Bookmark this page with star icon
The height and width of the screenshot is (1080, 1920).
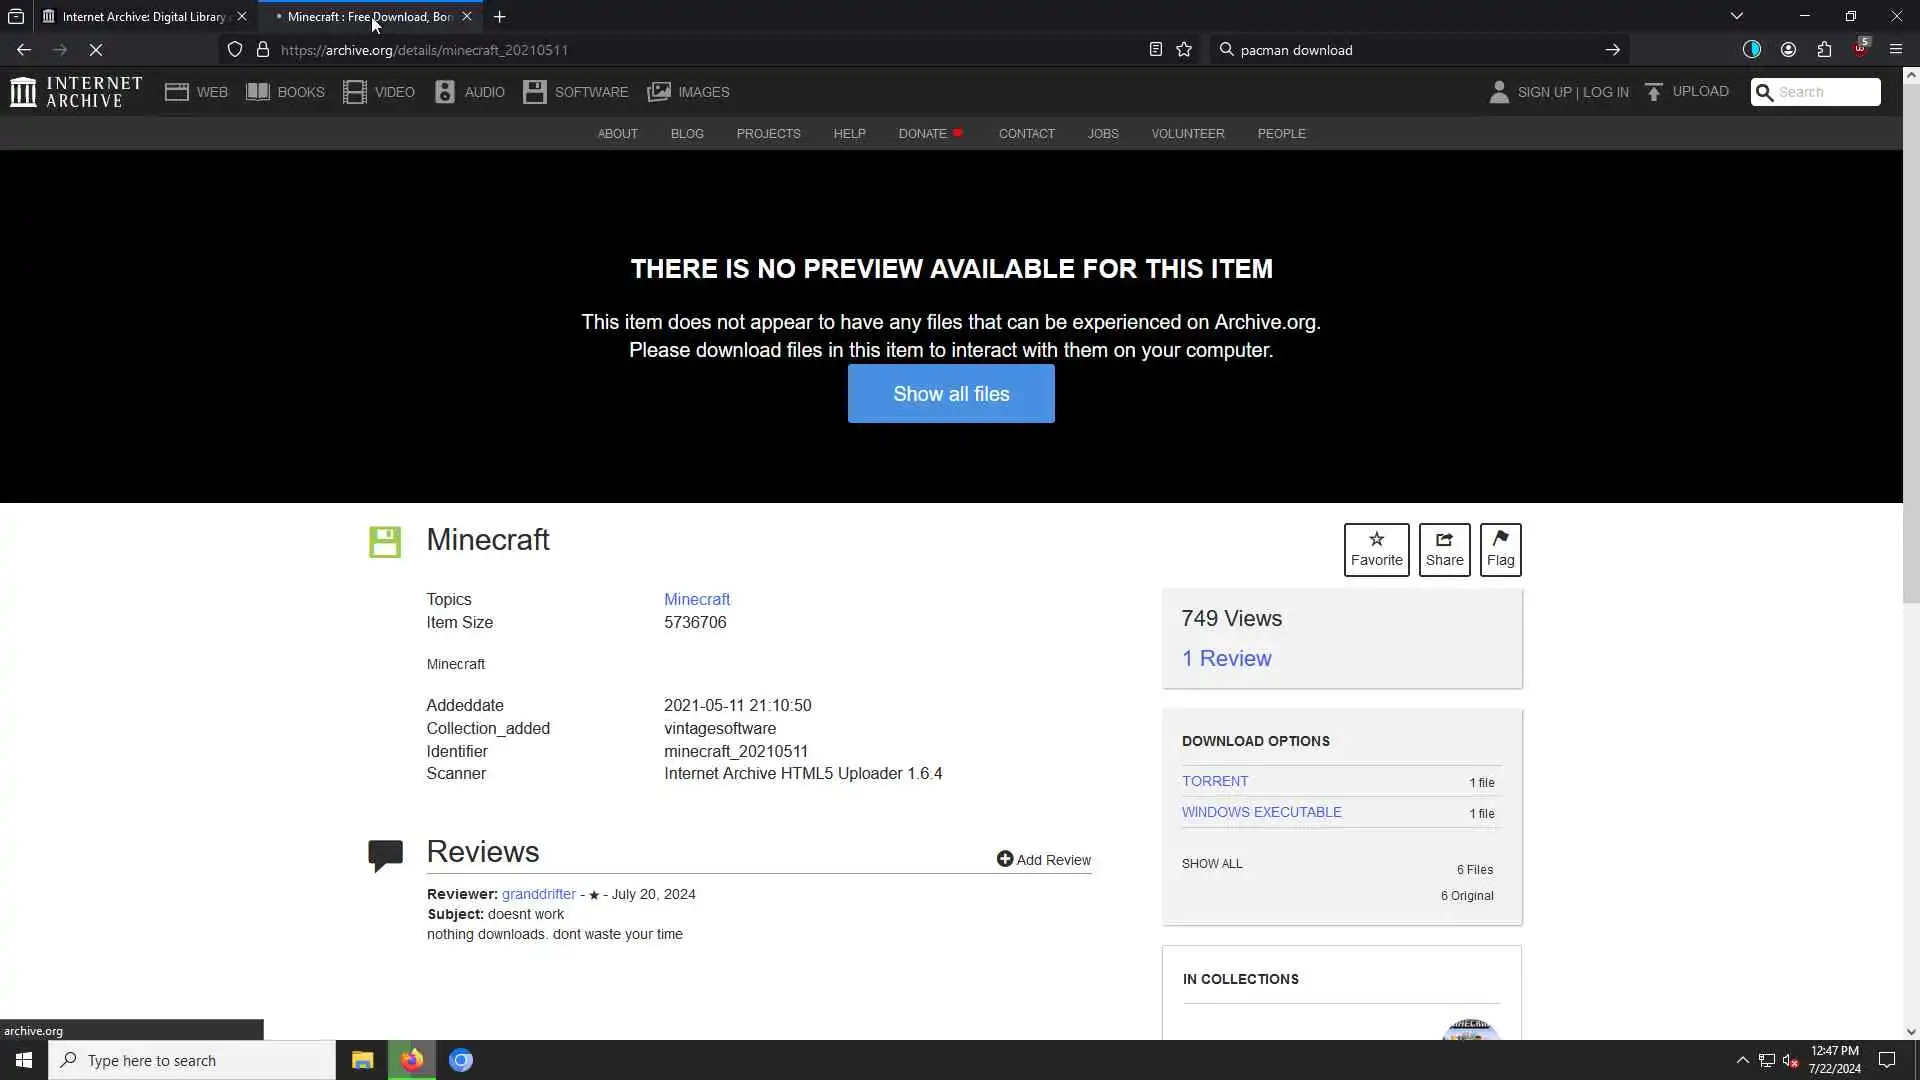(1184, 50)
